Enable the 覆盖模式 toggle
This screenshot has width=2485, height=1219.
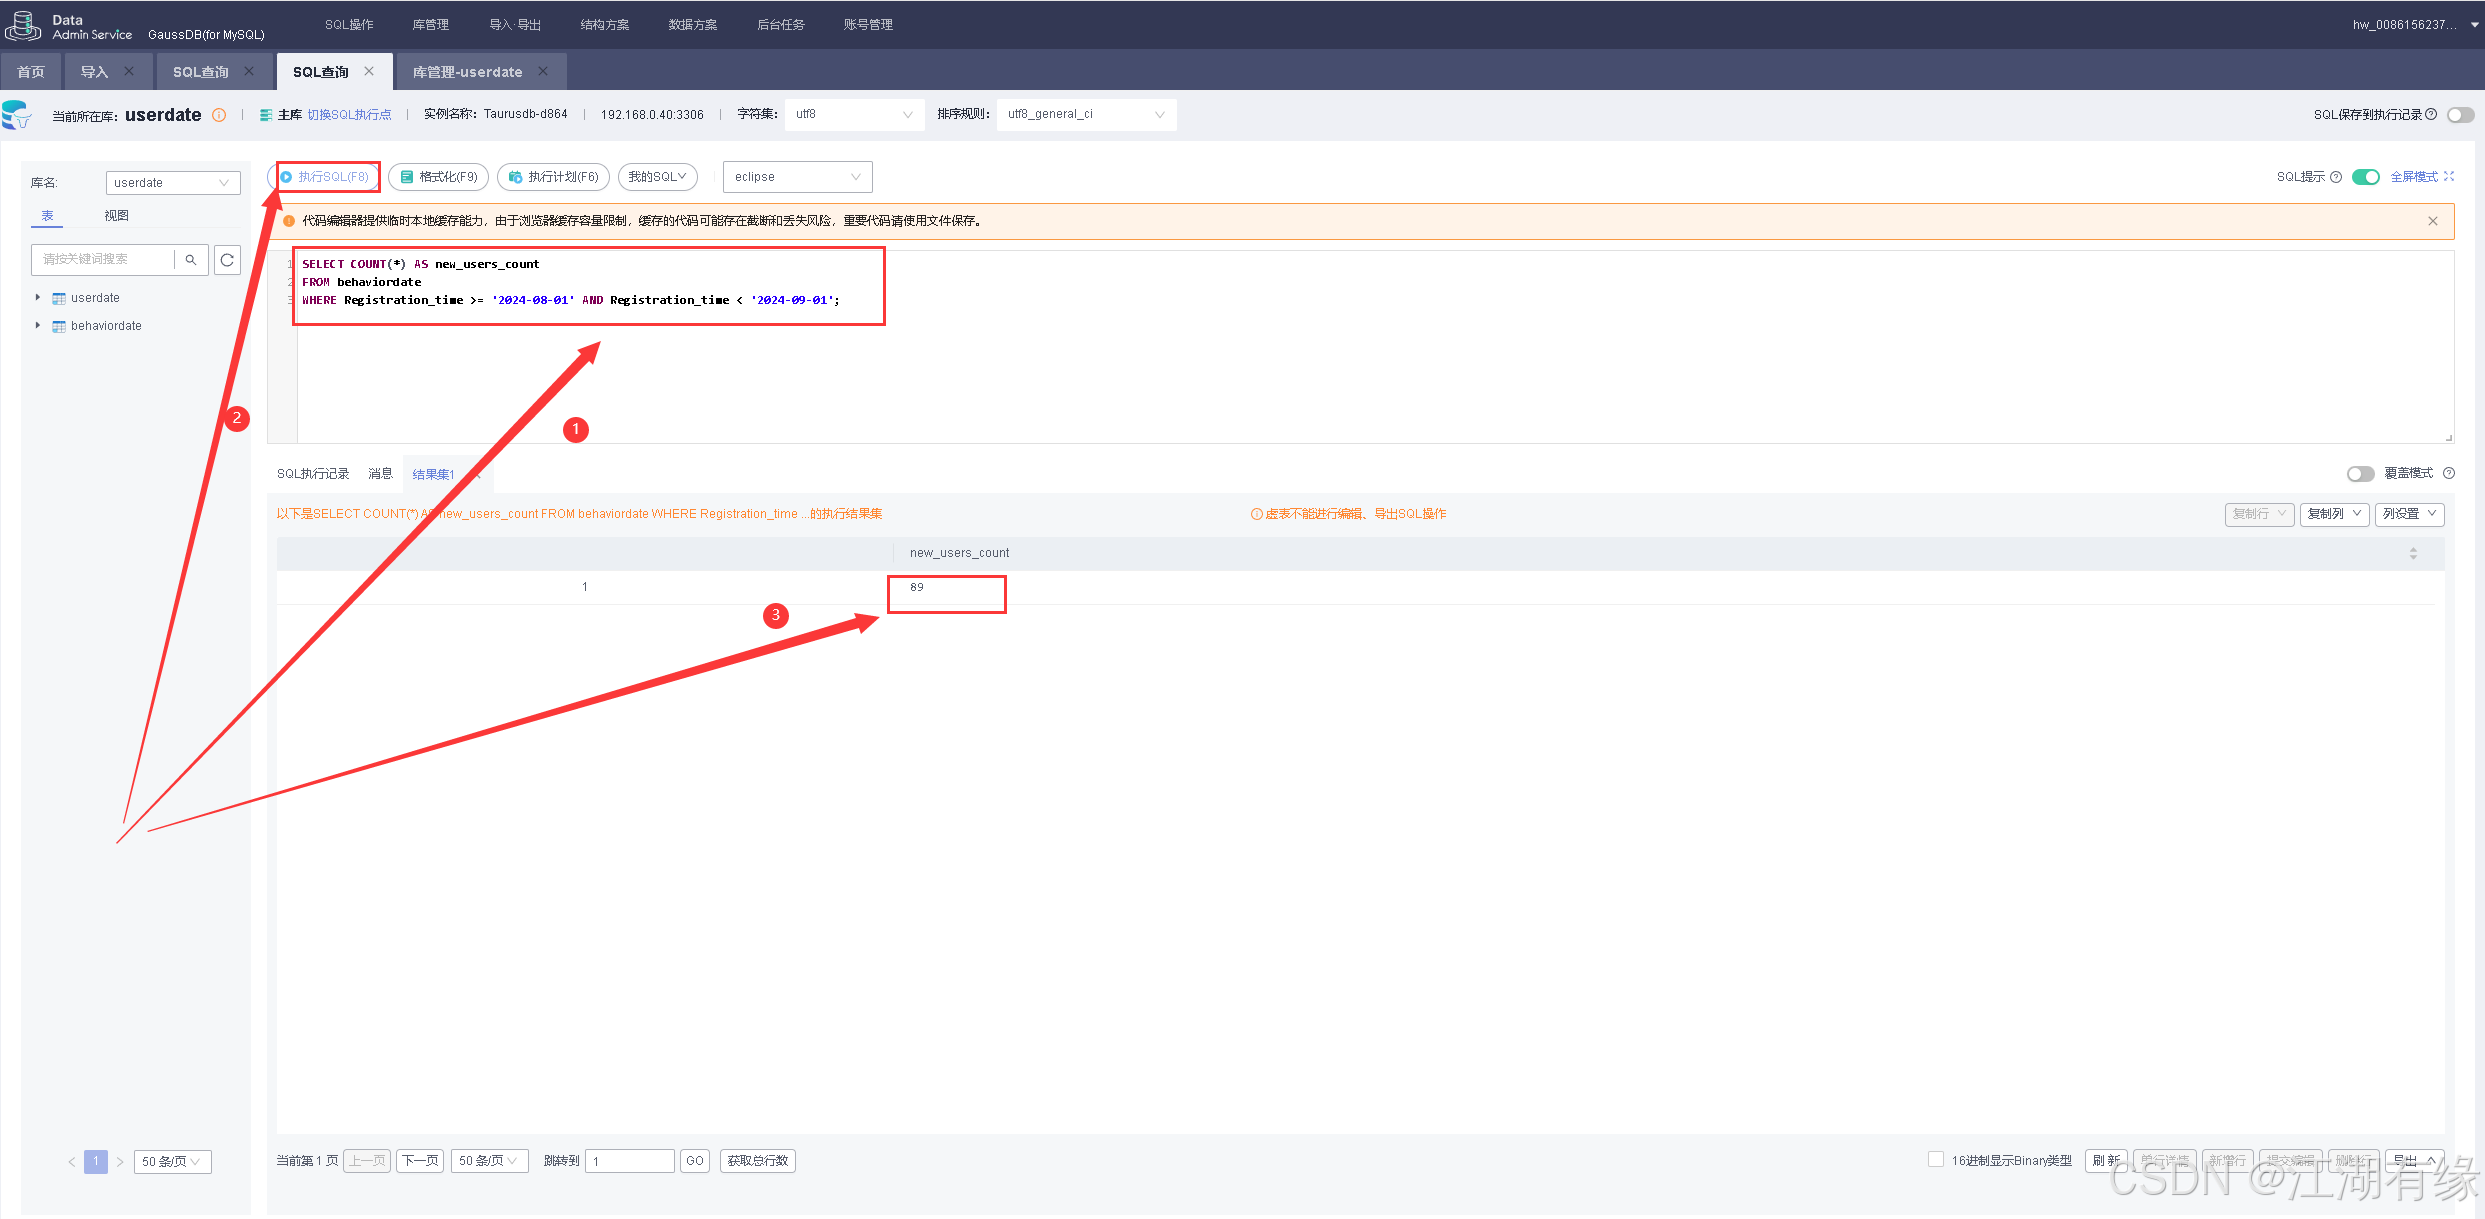coord(2360,474)
